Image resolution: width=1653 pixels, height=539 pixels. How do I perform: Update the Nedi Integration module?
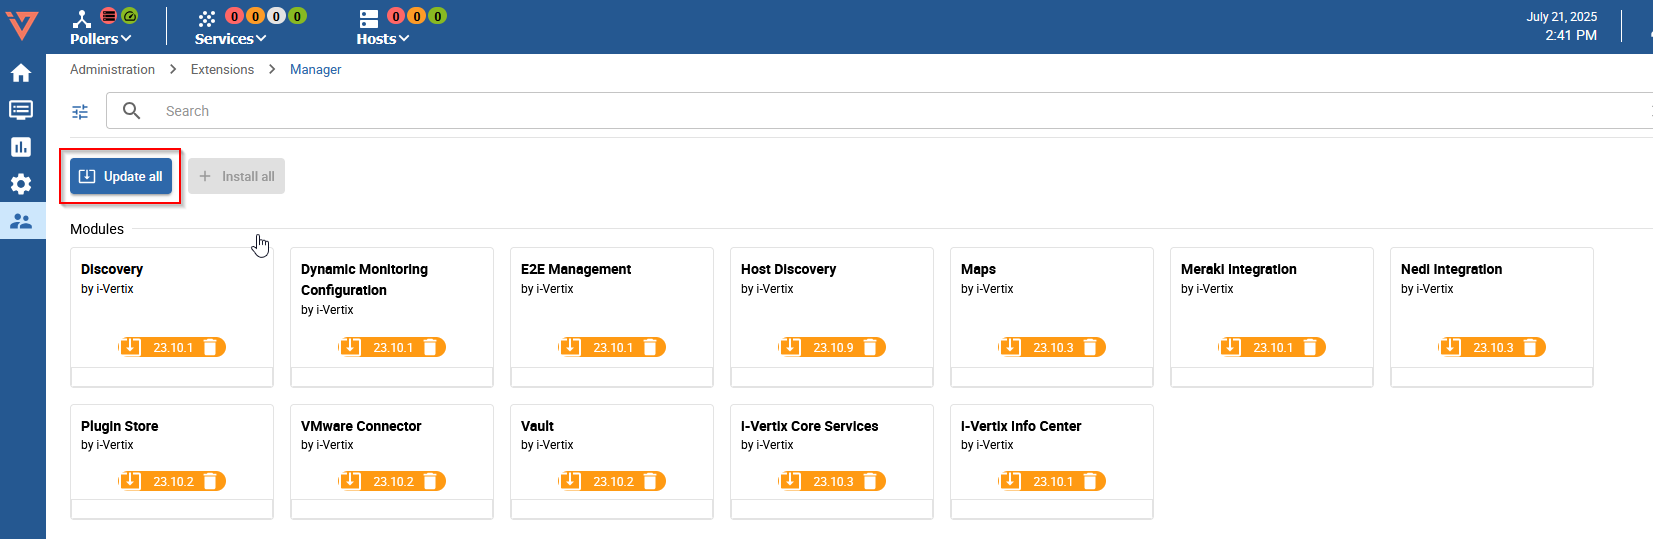(1451, 347)
